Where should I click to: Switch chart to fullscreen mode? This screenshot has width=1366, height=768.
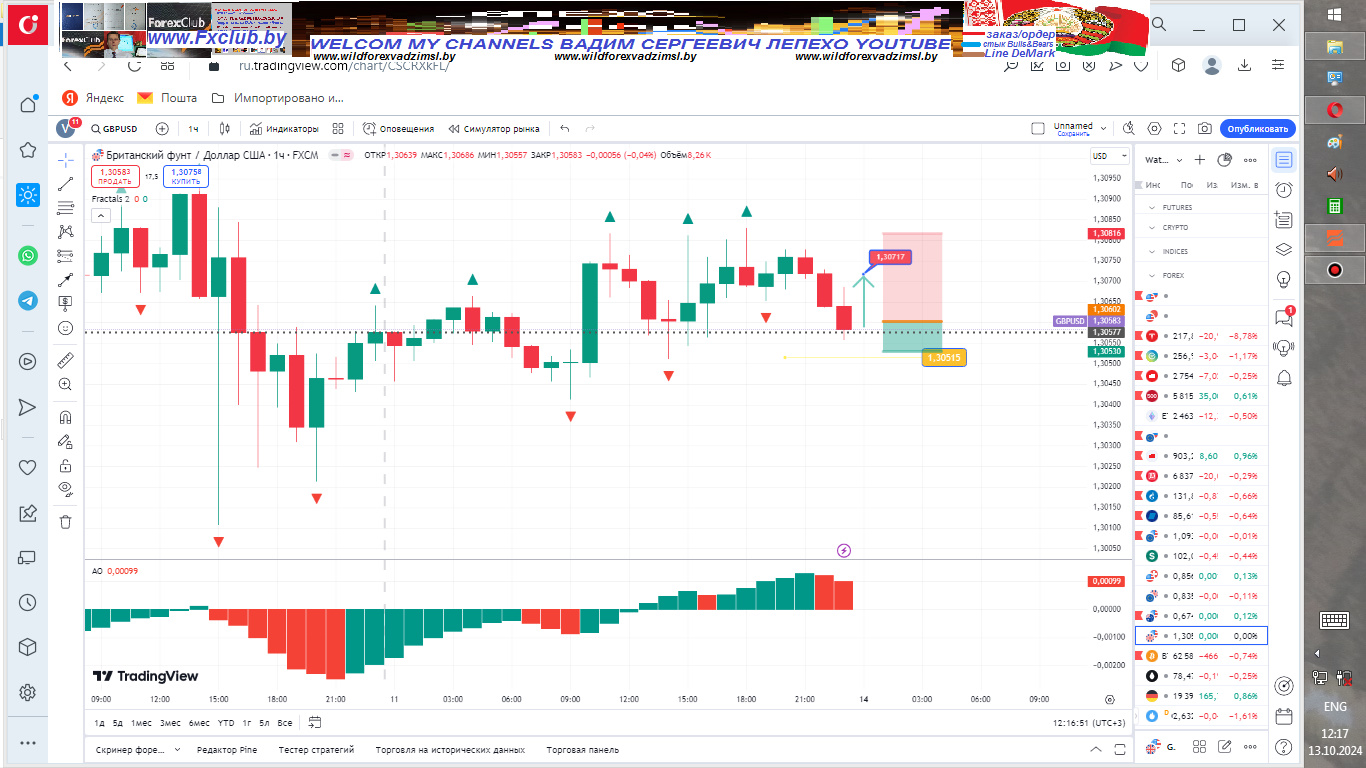[x=1180, y=129]
